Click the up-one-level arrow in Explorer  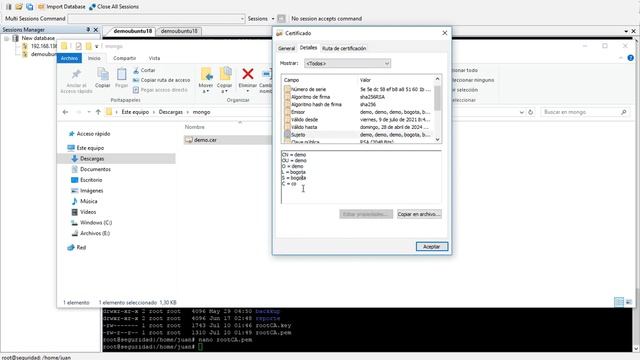tap(98, 112)
